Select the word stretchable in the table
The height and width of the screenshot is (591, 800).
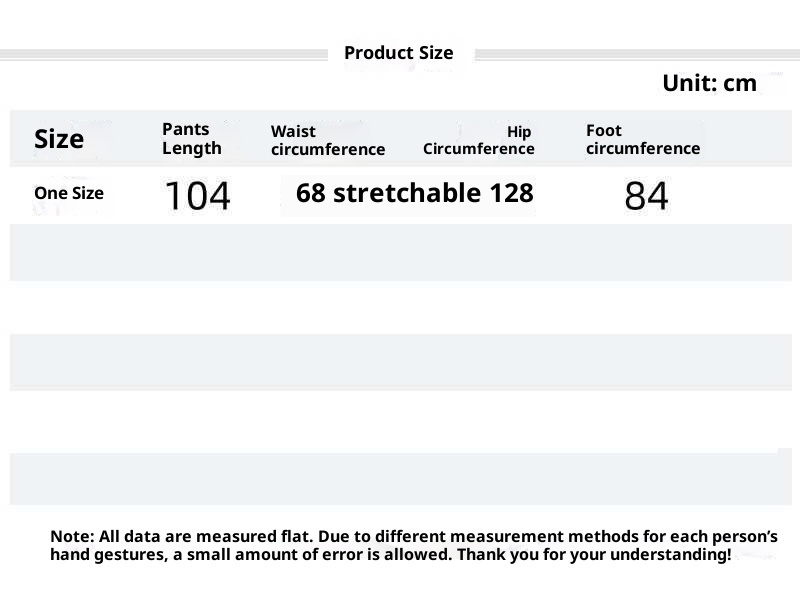[x=407, y=193]
